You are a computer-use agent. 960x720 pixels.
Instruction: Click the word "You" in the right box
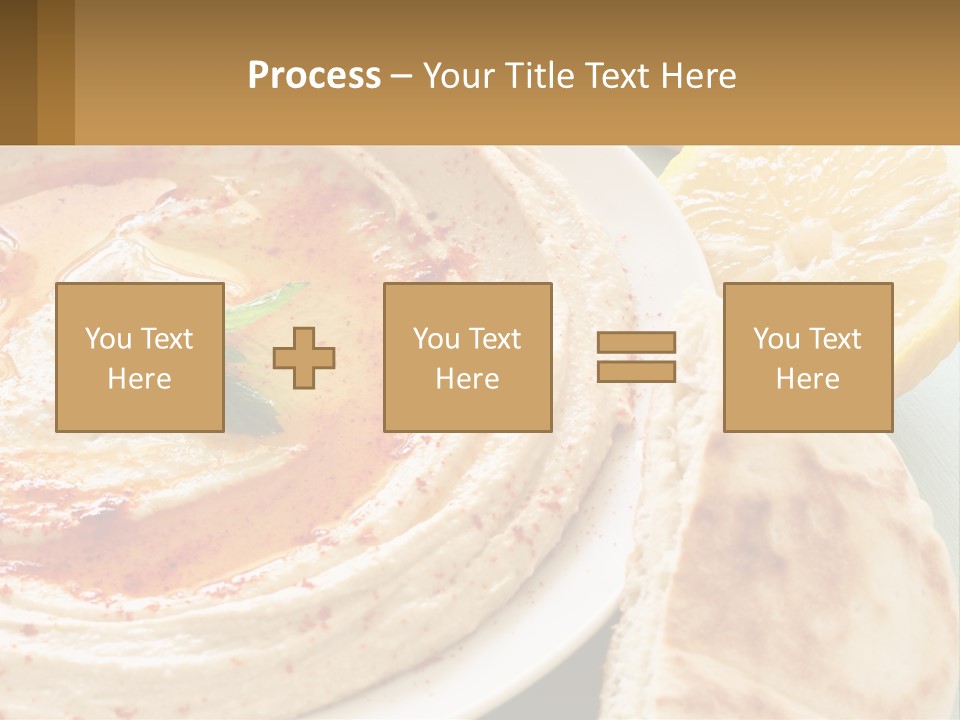(x=776, y=339)
